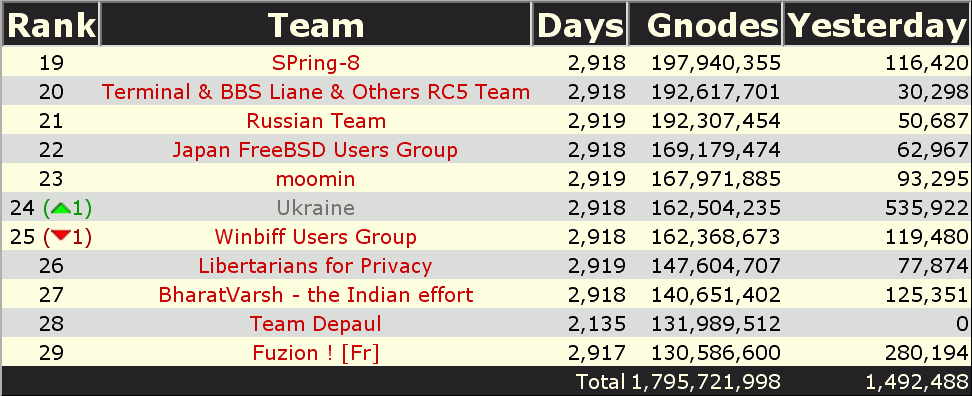Click the moomin team link
The width and height of the screenshot is (972, 396).
click(316, 179)
